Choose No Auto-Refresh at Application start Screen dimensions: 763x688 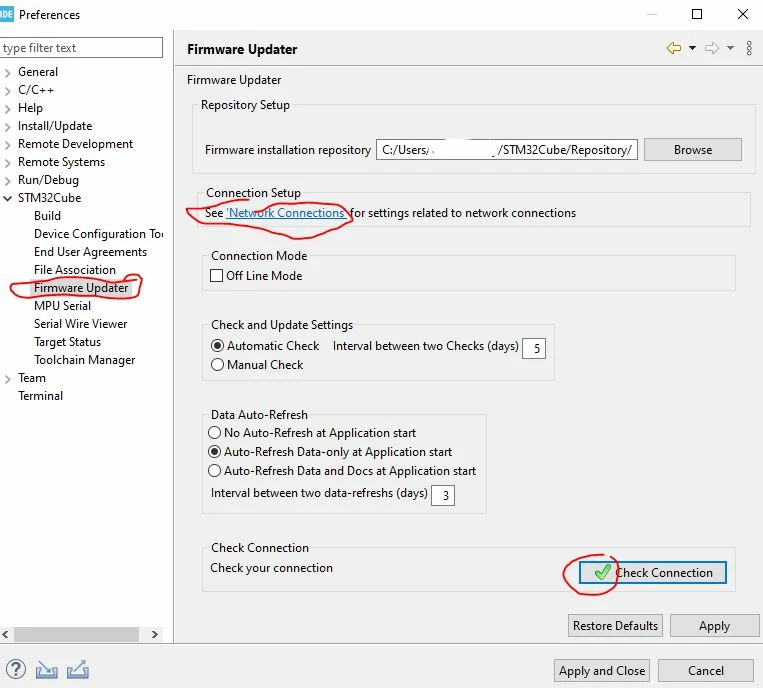tap(214, 433)
